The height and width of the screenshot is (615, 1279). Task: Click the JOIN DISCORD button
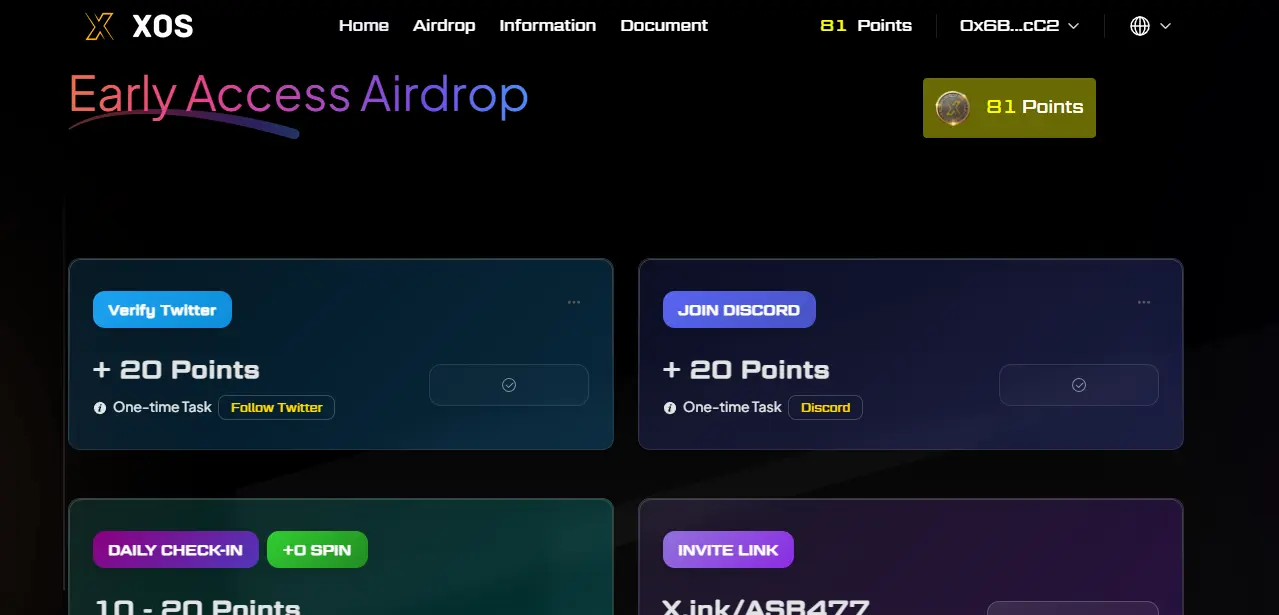[x=739, y=310]
